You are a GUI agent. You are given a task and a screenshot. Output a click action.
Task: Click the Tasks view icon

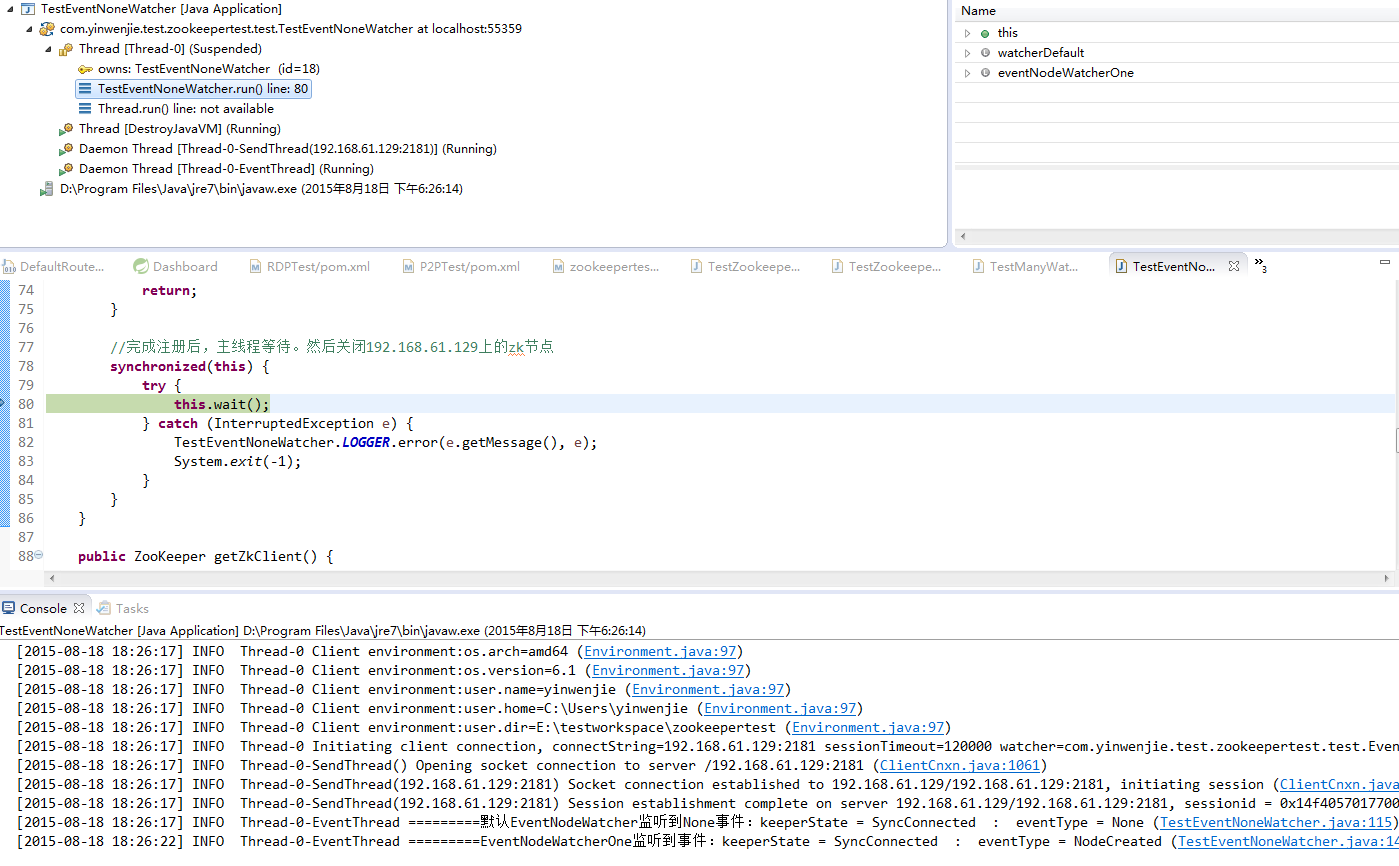[104, 608]
